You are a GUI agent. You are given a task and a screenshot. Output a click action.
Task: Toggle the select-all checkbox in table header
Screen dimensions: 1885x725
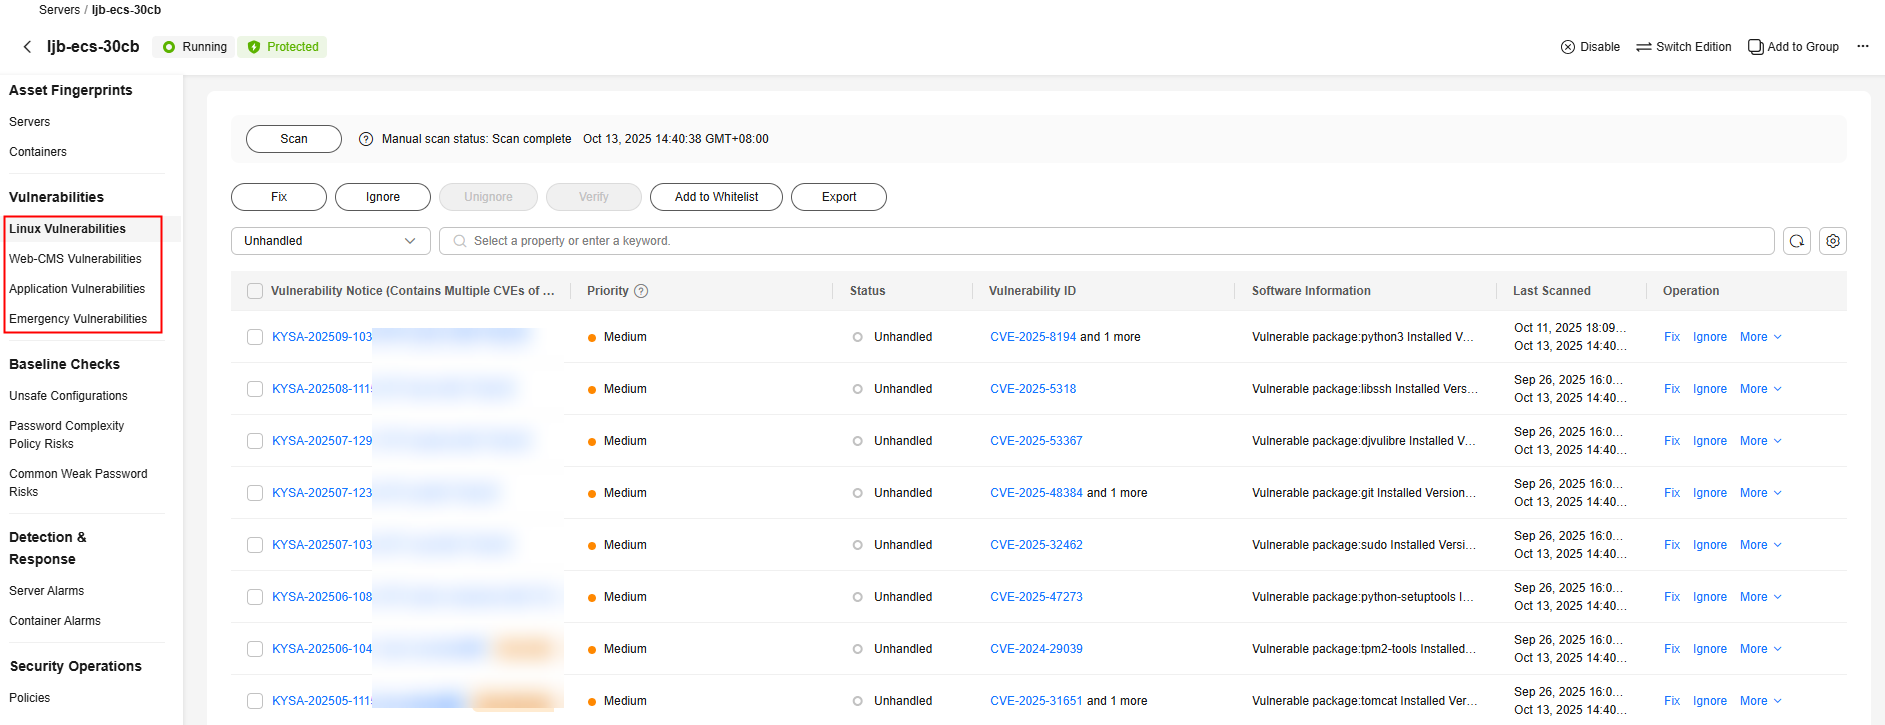point(255,291)
